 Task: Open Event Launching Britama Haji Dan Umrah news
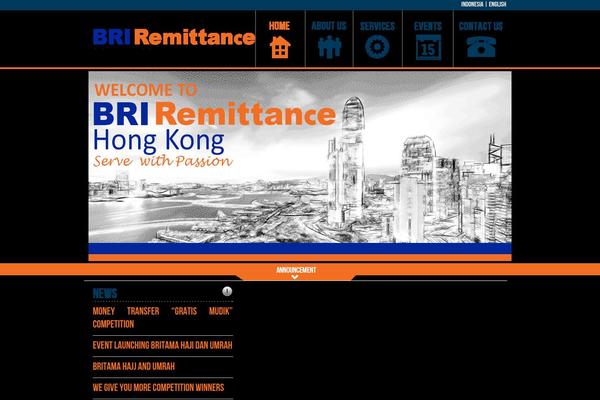(163, 345)
